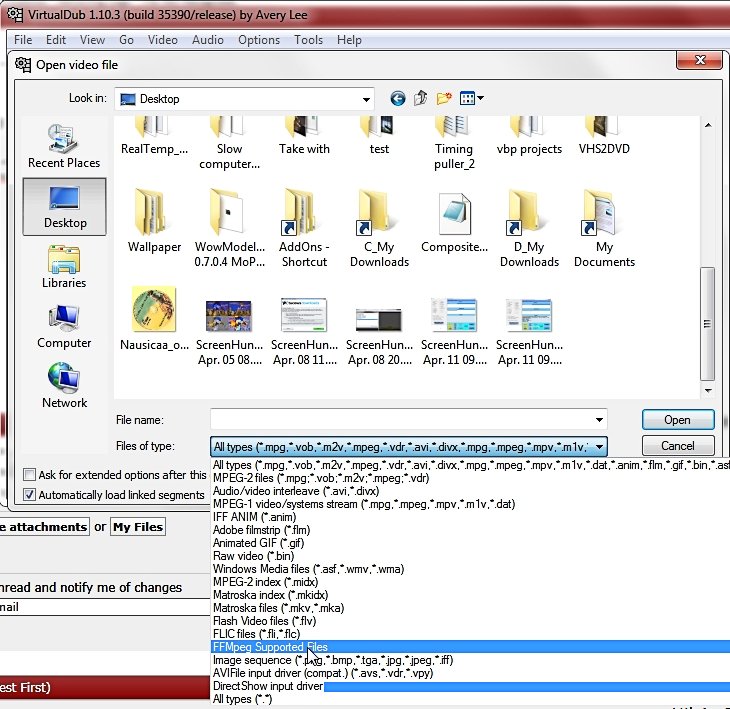Click the Cancel button

tap(677, 445)
